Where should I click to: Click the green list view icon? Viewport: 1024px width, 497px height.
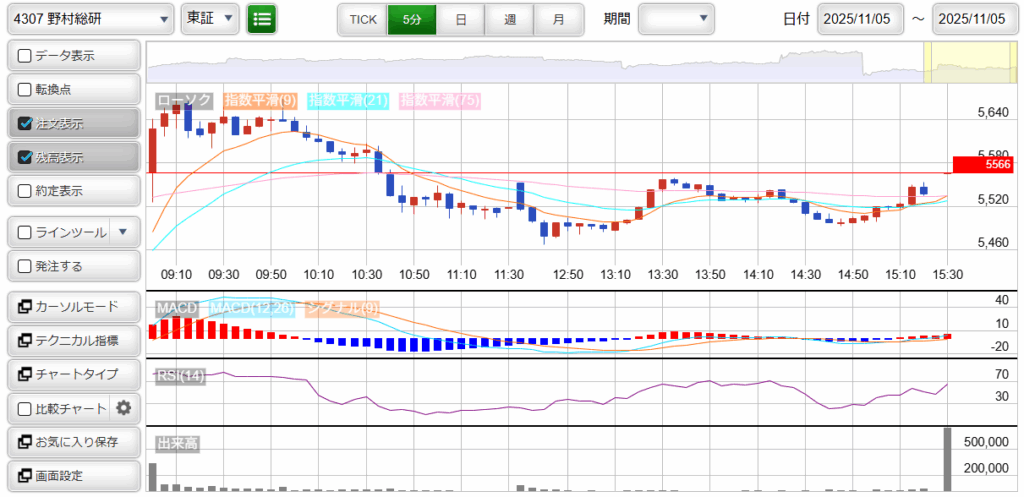(262, 18)
